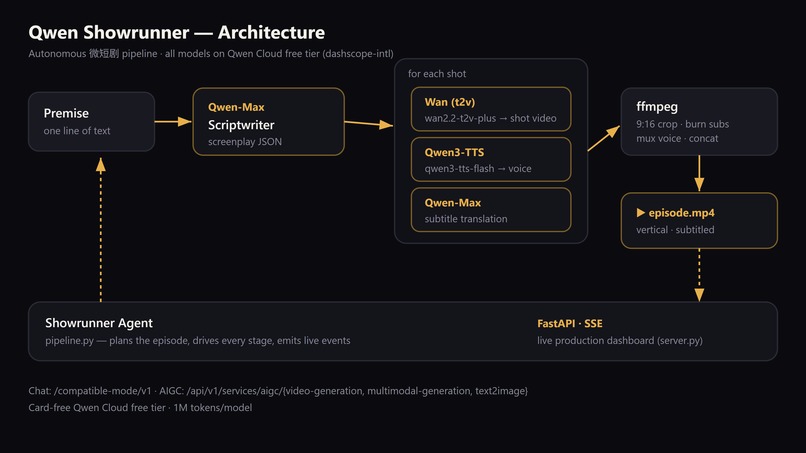
Task: Click 'mux voice · concat' text
Action: (677, 138)
